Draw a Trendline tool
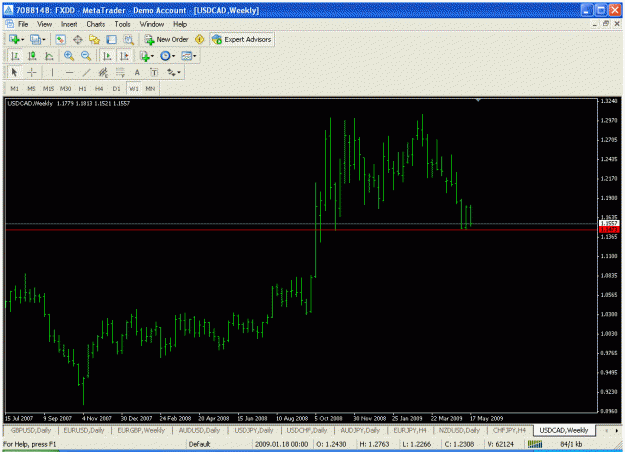 click(86, 73)
